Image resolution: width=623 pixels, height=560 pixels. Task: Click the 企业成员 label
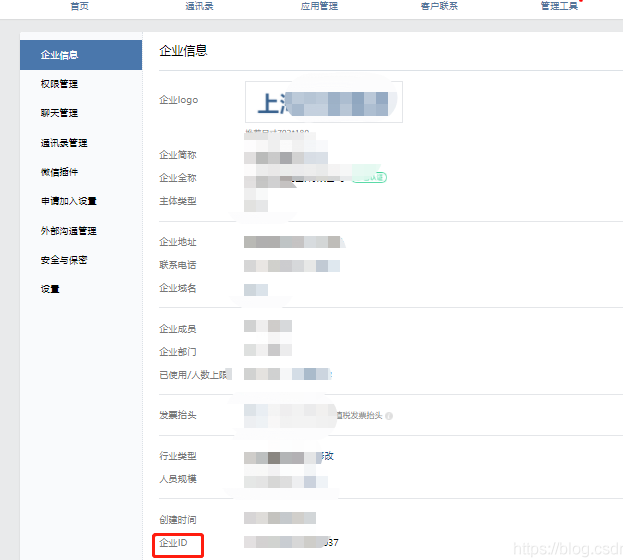click(x=178, y=329)
